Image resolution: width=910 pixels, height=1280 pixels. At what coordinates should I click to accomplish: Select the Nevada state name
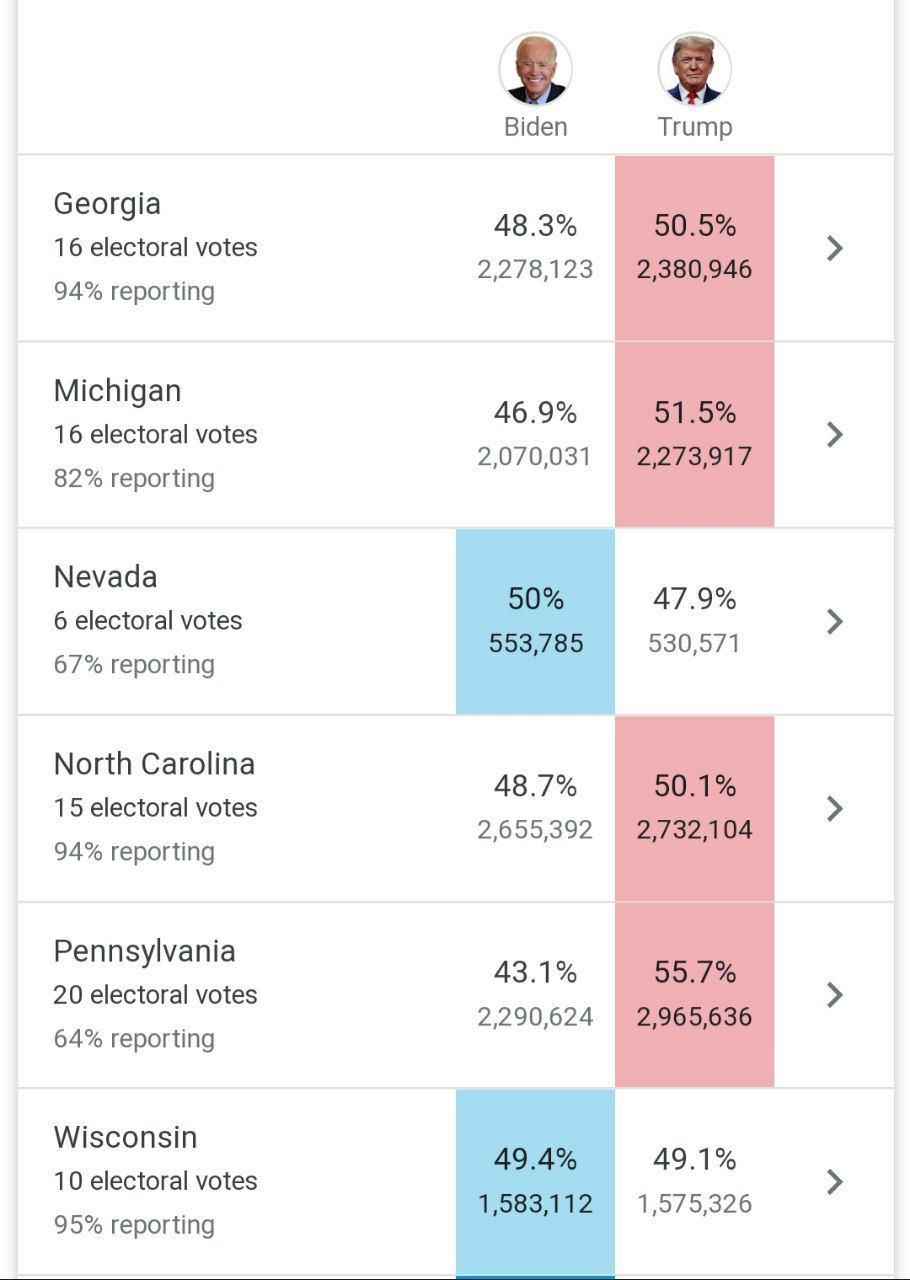pyautogui.click(x=105, y=577)
